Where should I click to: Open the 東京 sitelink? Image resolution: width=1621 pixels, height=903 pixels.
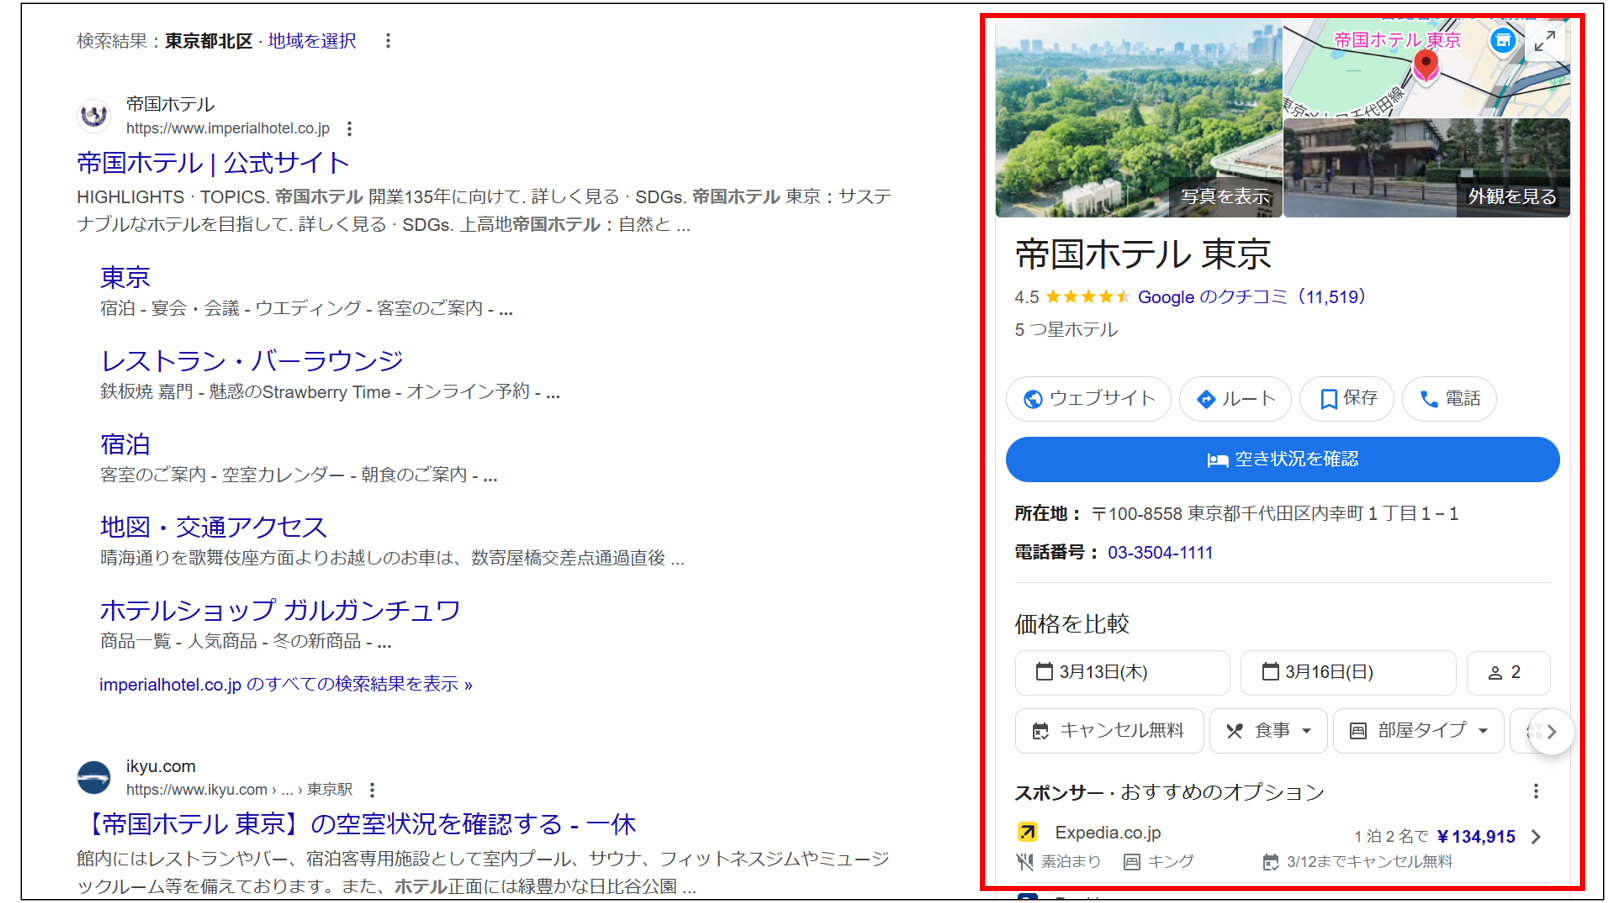[x=125, y=277]
